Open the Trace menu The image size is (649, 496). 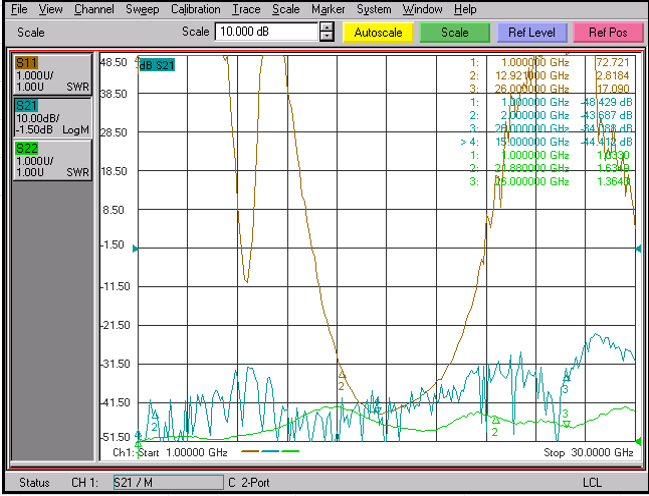(x=246, y=9)
